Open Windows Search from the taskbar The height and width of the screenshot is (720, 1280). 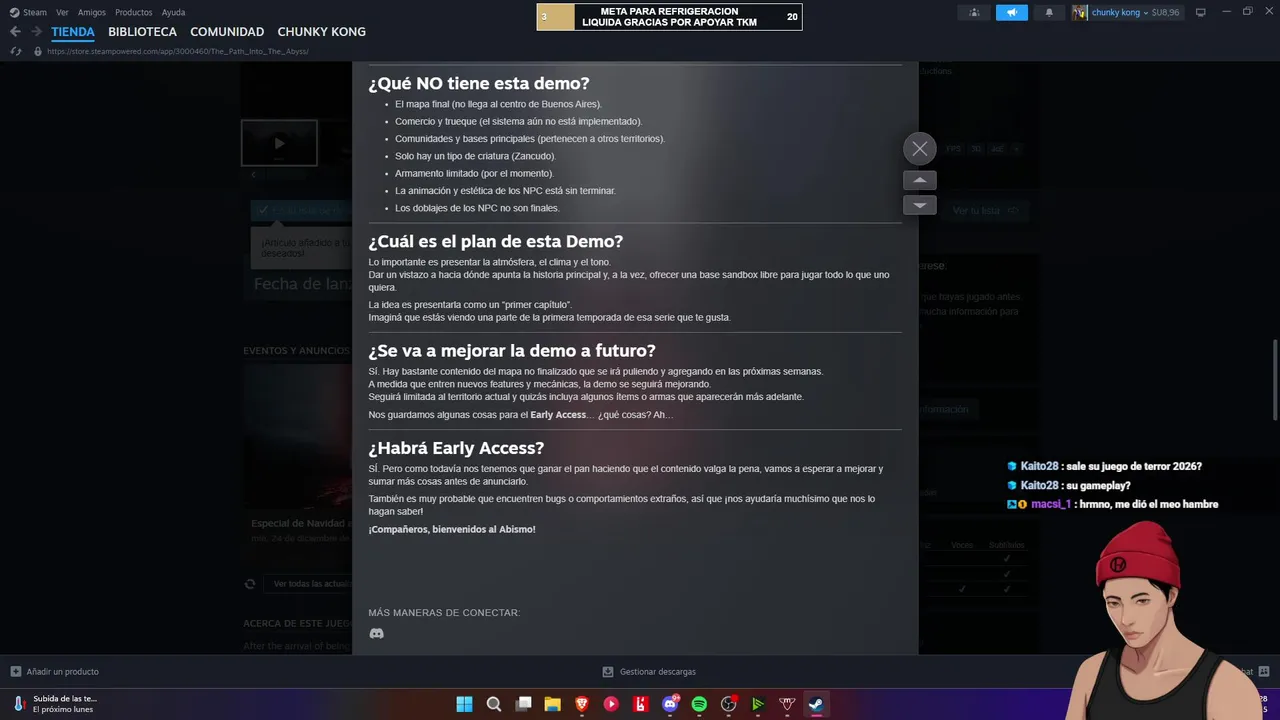pyautogui.click(x=494, y=704)
